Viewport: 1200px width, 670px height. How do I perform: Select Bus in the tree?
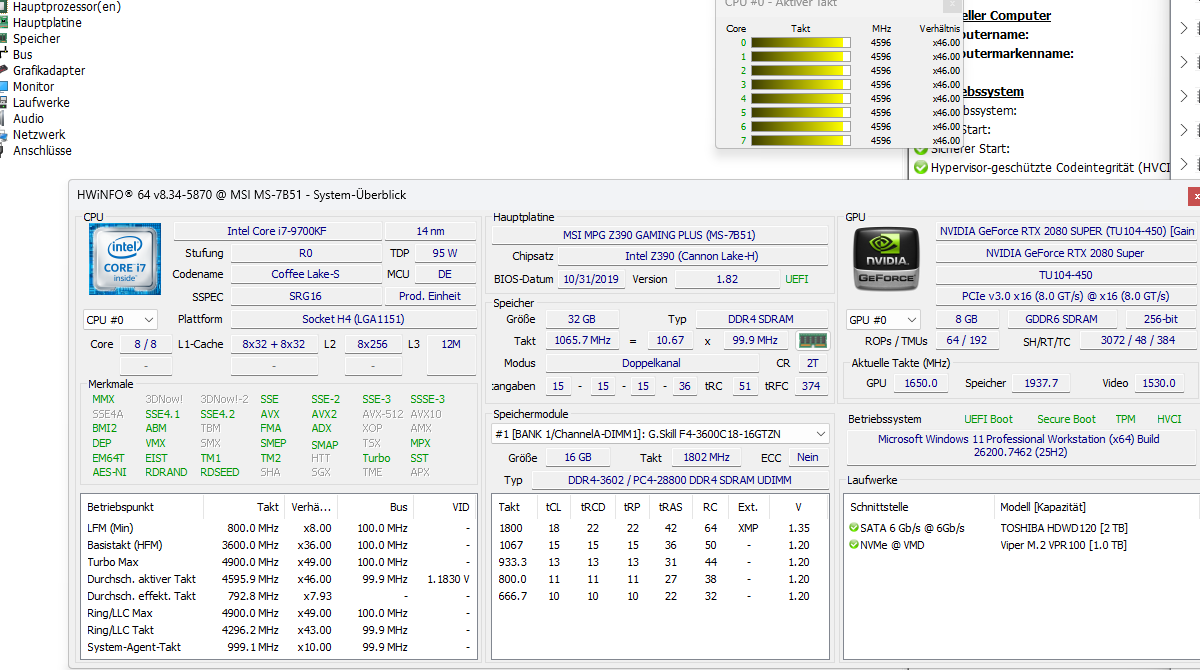[22, 54]
